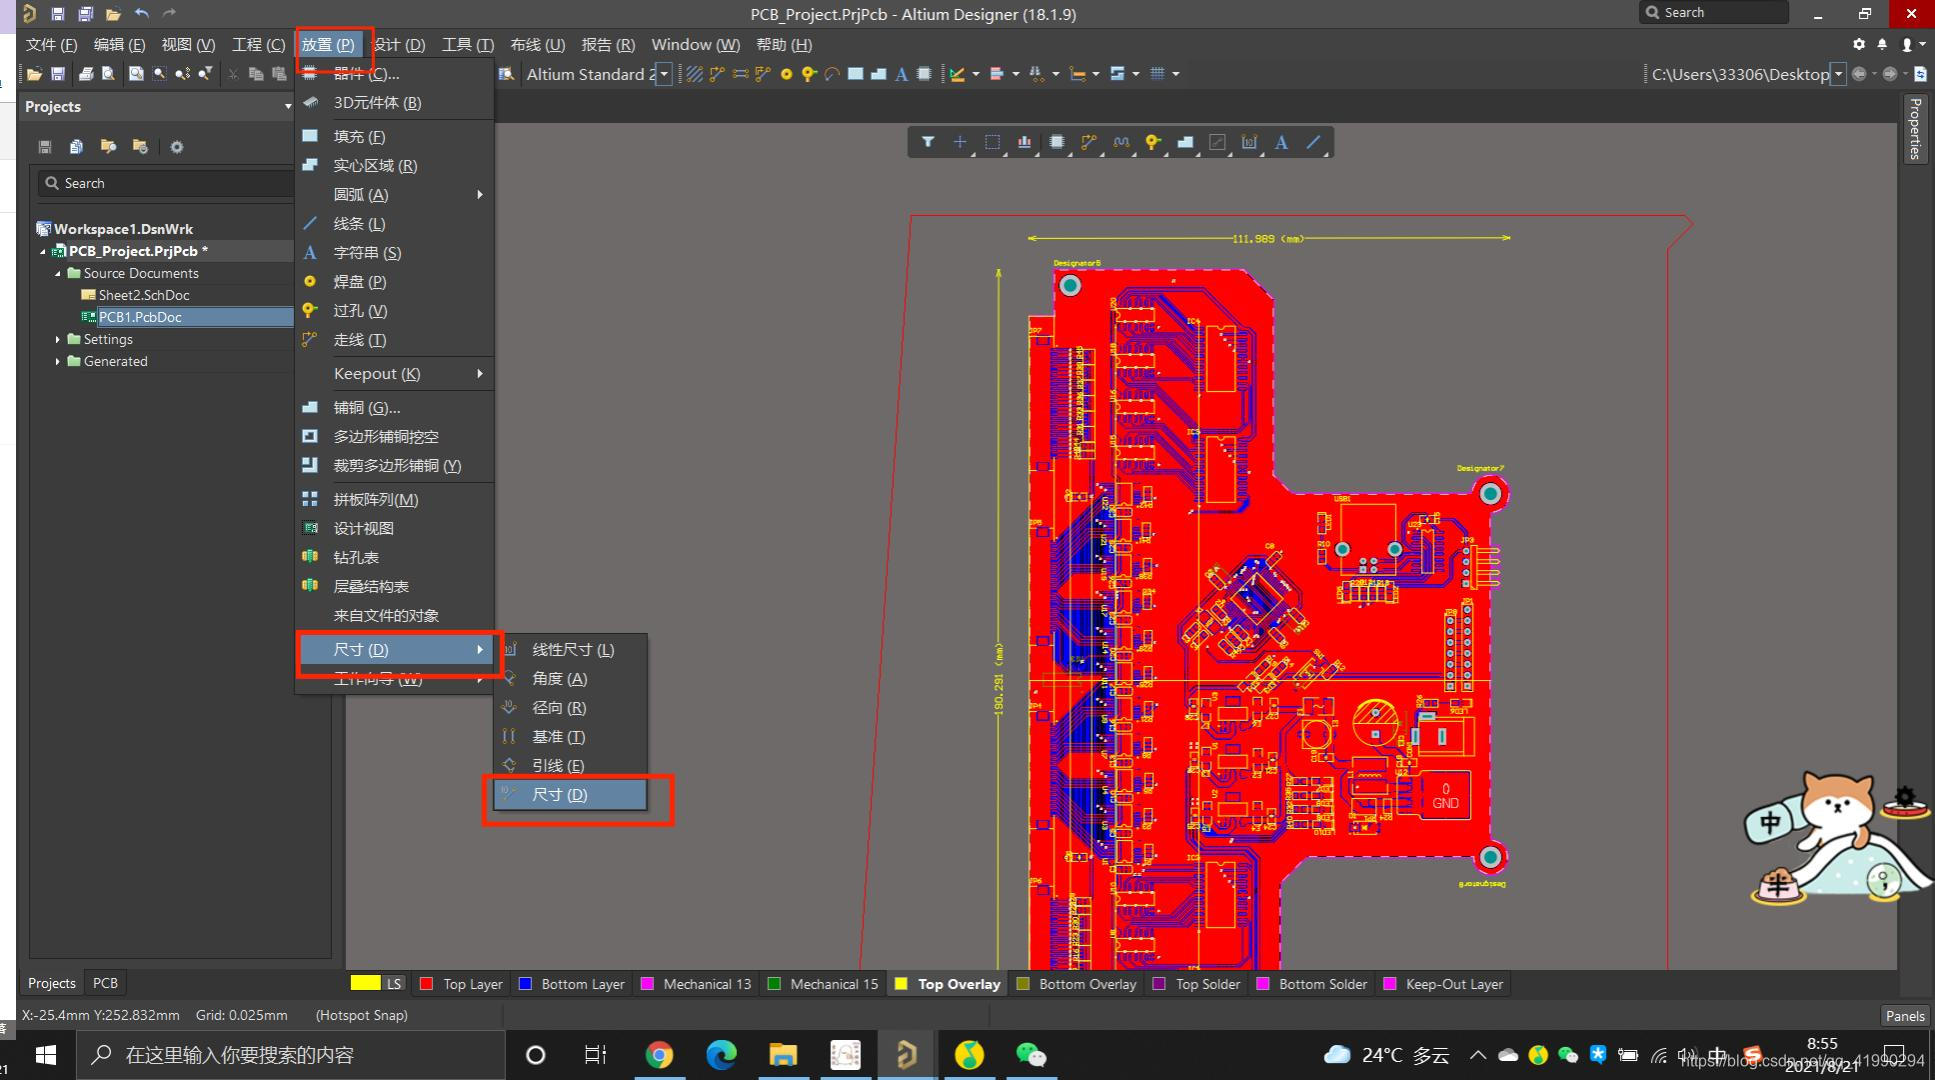This screenshot has height=1080, width=1935.
Task: Select 线性尺寸 (L) linear dimension submenu item
Action: click(x=572, y=650)
